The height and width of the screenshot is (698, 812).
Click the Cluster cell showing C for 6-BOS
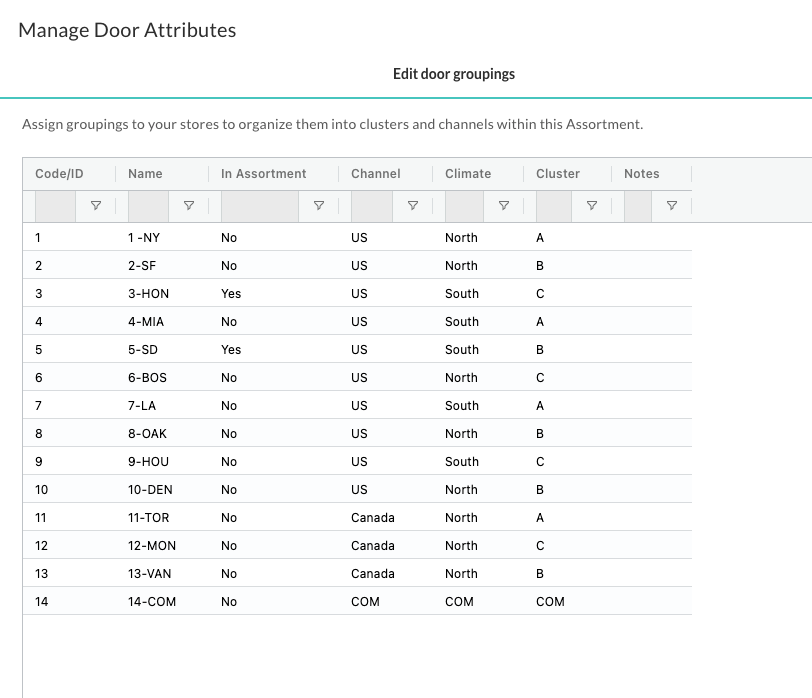point(539,377)
